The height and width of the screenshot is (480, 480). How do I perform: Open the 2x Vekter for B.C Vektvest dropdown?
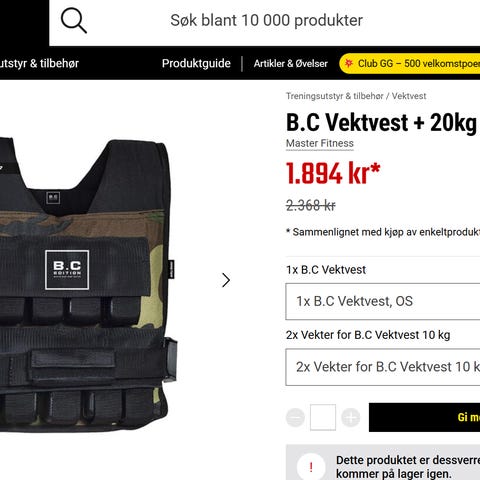(x=383, y=367)
